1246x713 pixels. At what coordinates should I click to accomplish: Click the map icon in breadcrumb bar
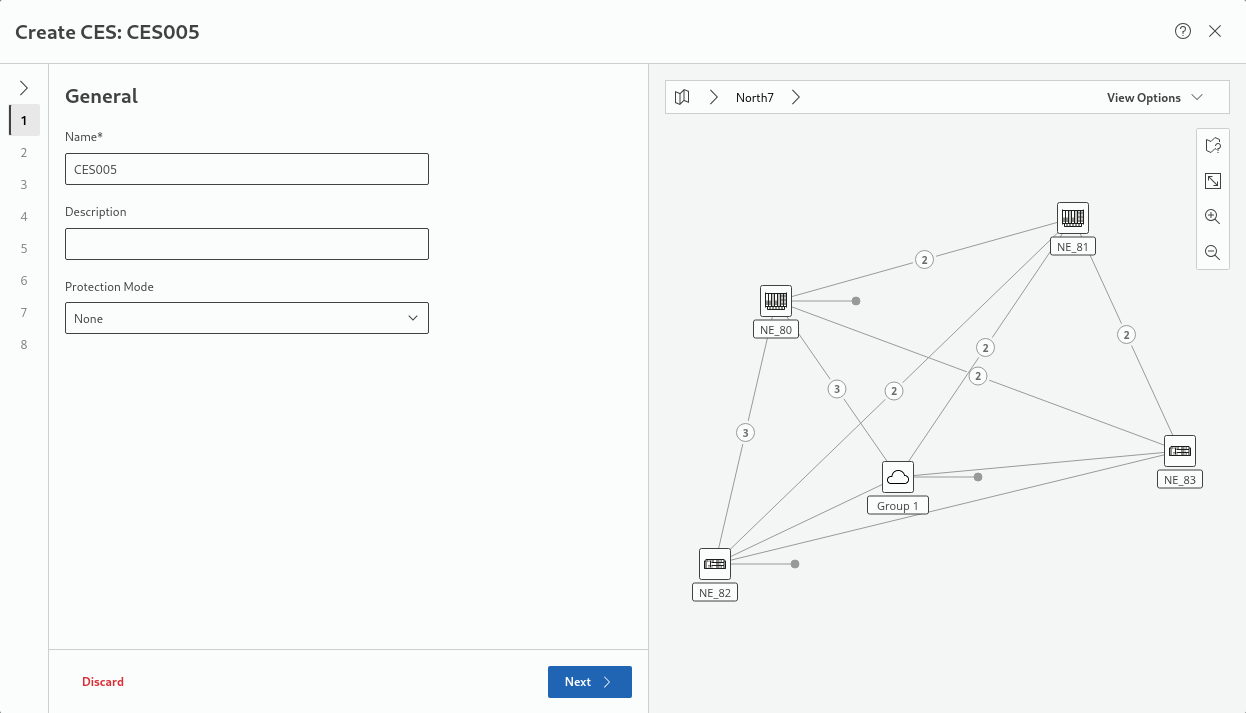[x=682, y=97]
